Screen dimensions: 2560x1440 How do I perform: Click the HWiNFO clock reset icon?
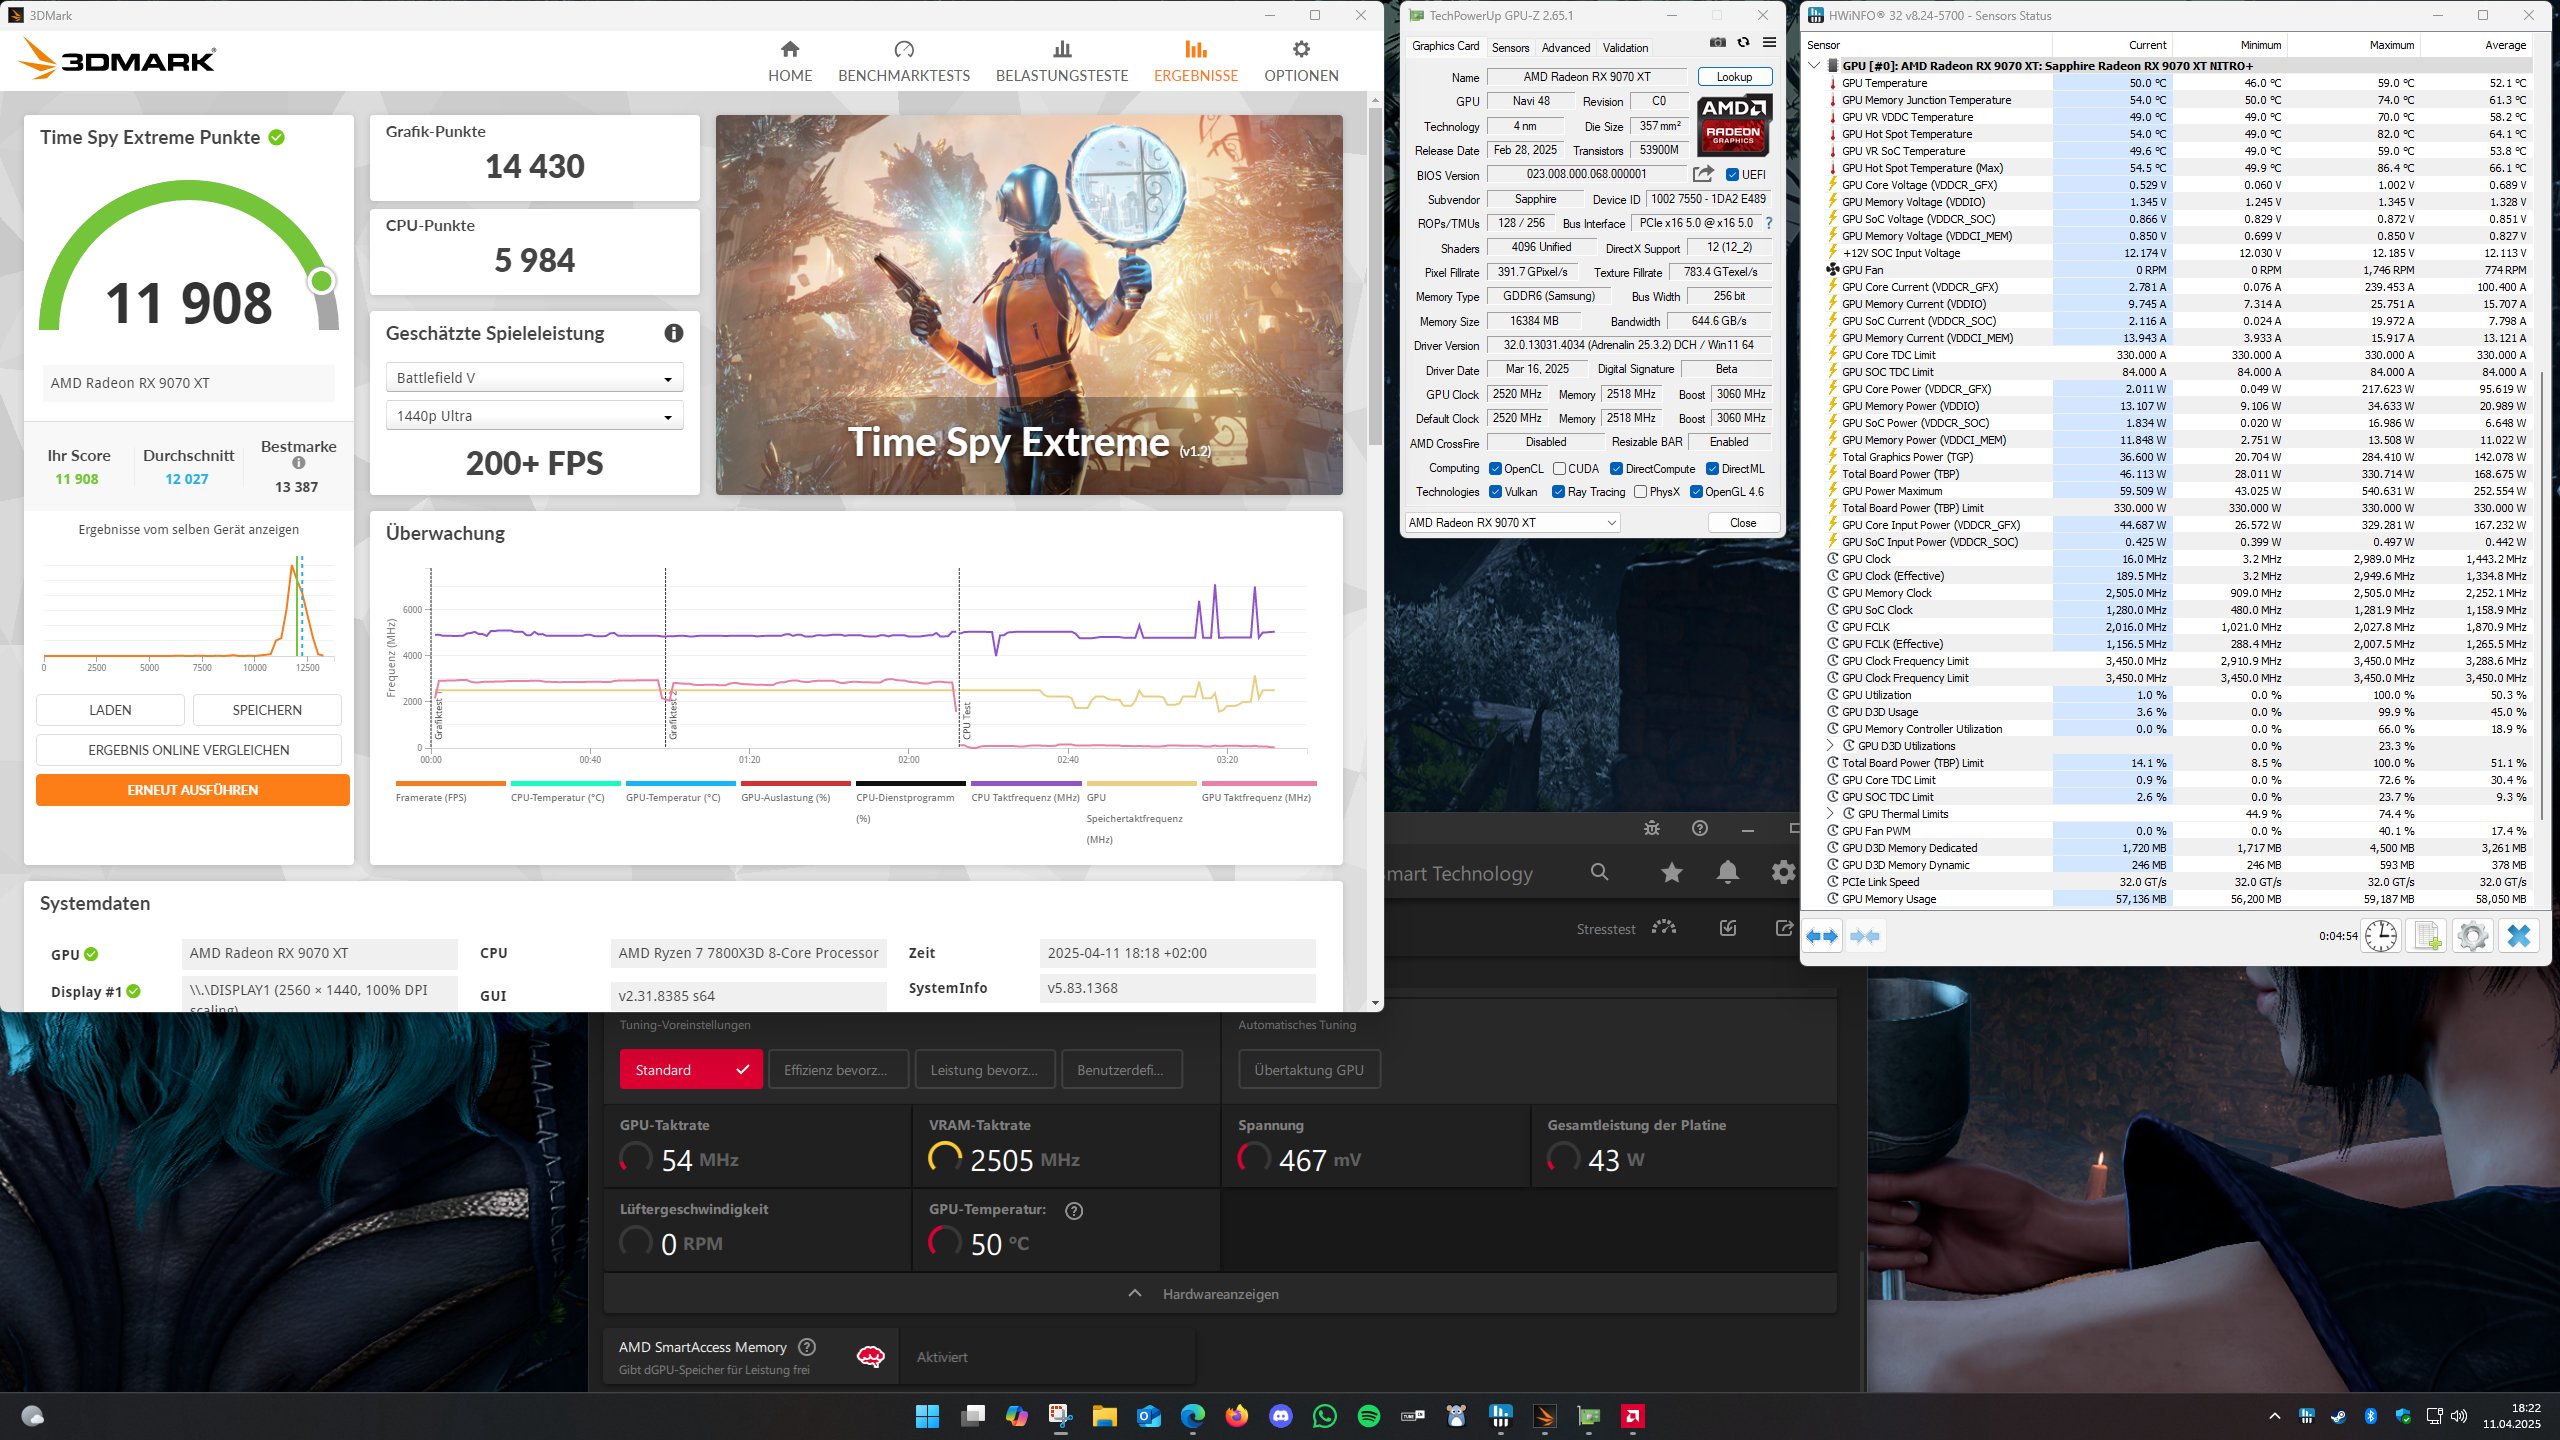point(2381,937)
